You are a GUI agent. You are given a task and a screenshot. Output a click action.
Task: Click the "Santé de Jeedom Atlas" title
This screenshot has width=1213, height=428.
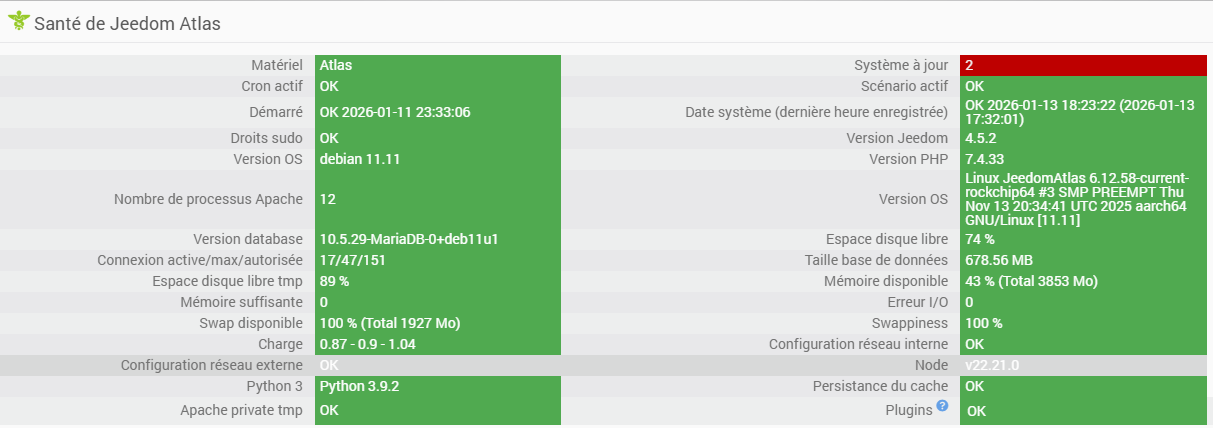point(127,23)
